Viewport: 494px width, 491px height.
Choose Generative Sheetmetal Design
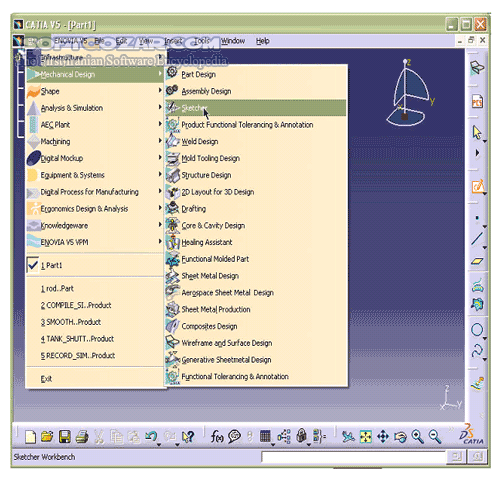[256, 360]
